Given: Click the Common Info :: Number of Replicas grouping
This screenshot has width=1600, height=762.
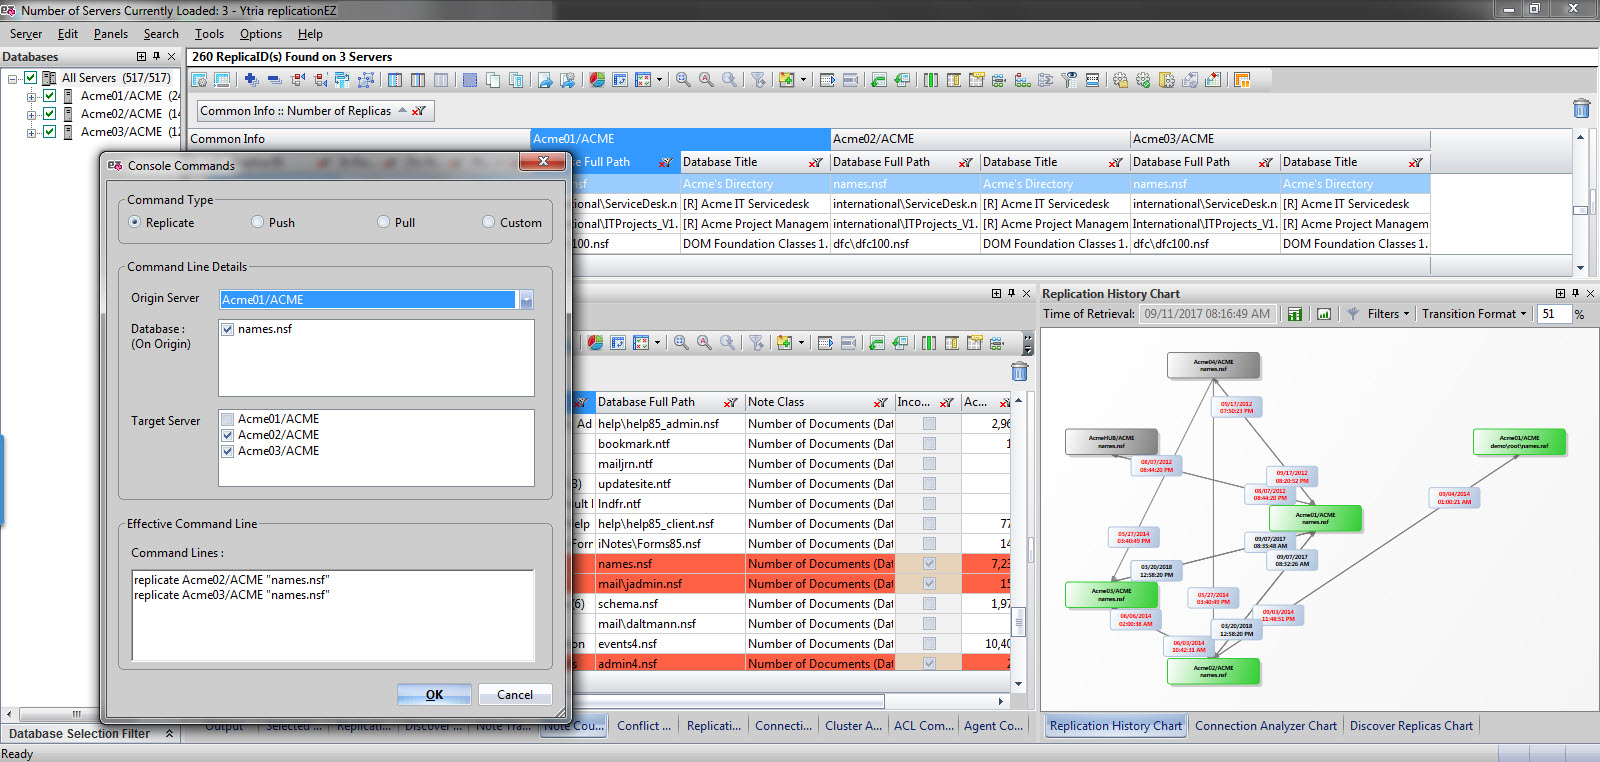Looking at the screenshot, I should (x=315, y=111).
